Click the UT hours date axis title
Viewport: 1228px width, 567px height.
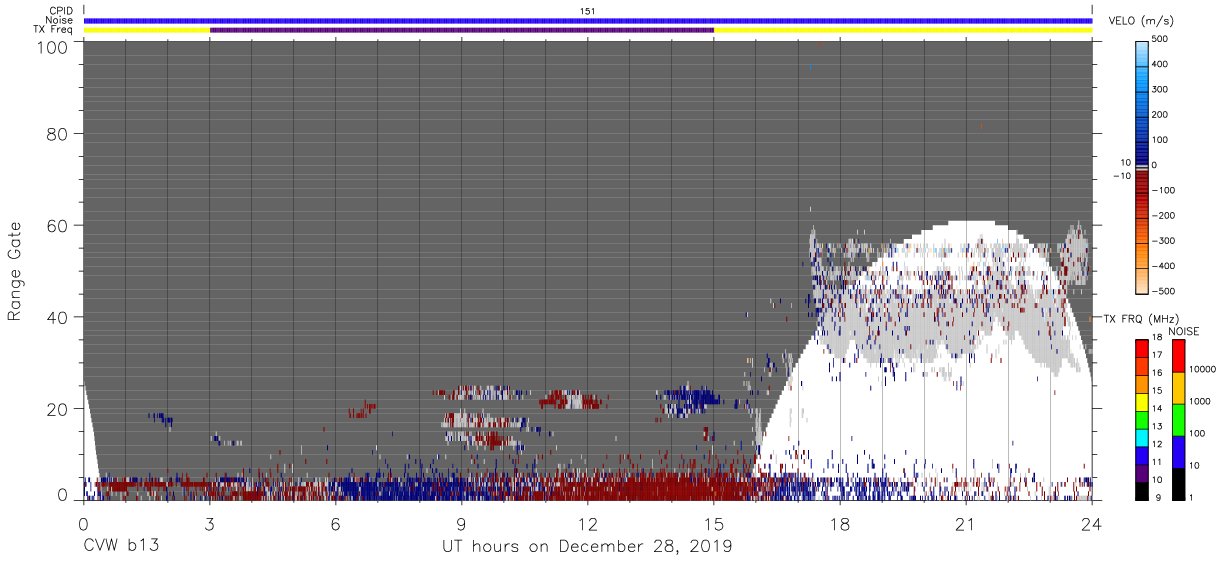(587, 548)
